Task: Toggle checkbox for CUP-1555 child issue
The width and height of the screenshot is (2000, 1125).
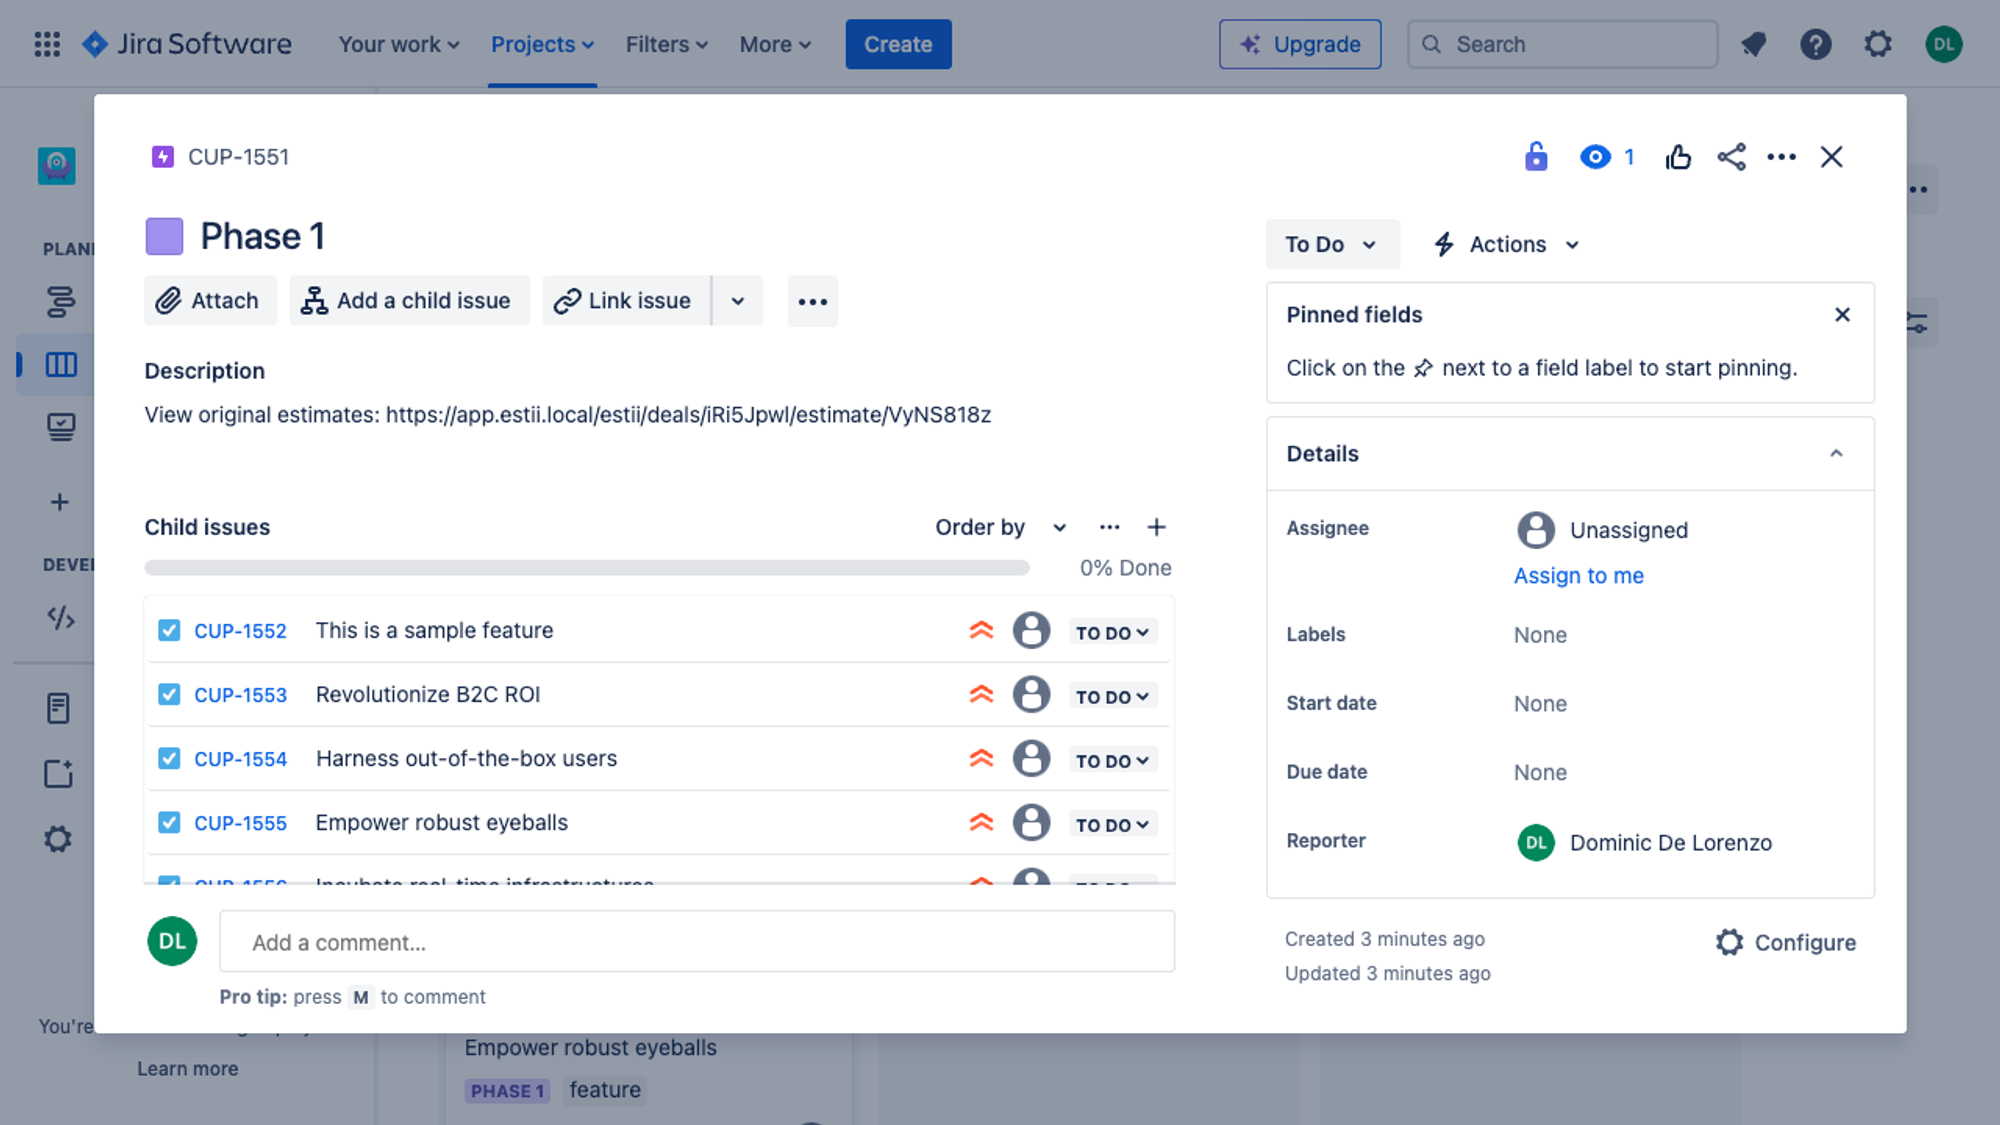Action: 169,821
